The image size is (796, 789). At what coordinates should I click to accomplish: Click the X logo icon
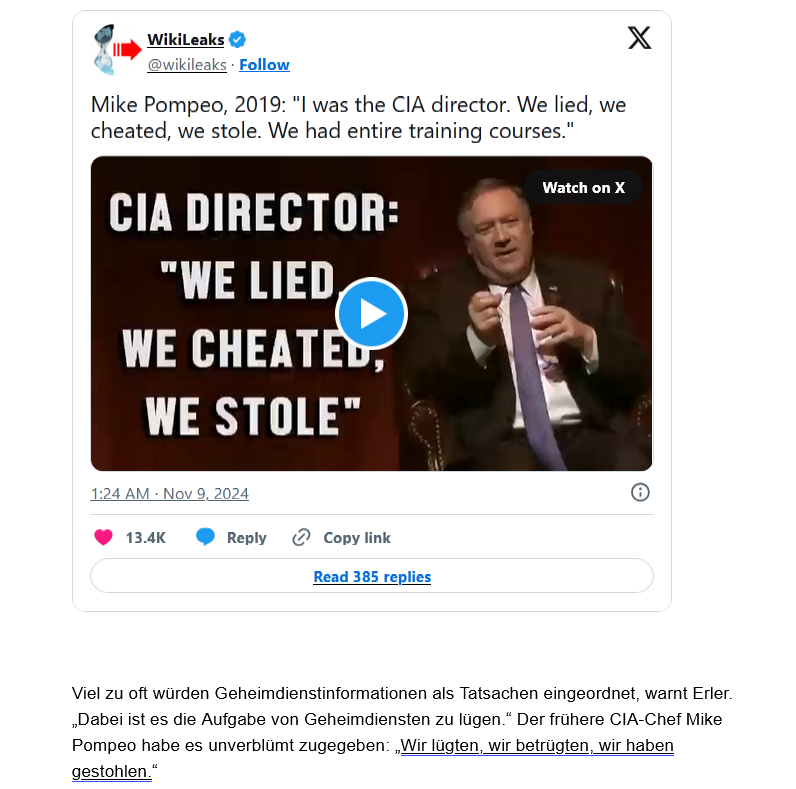point(639,38)
